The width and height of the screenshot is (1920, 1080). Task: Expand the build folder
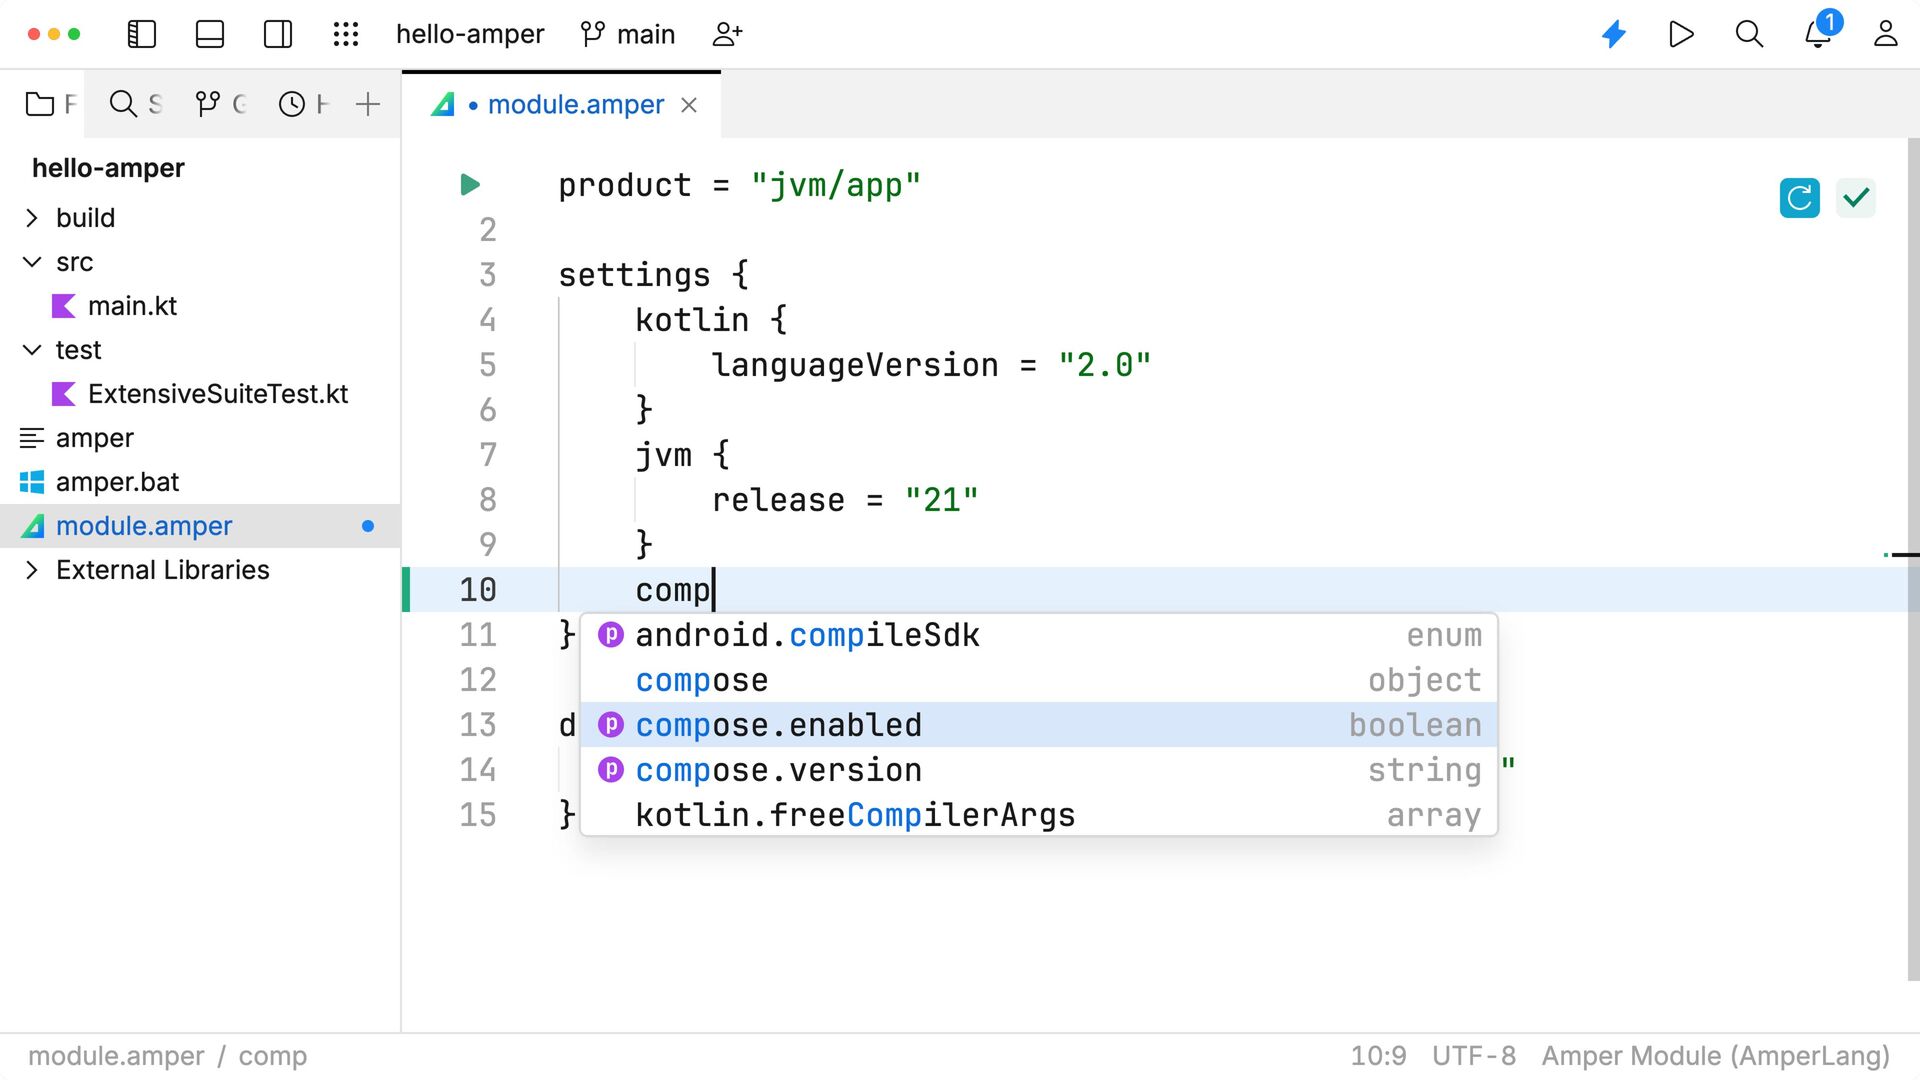[32, 218]
